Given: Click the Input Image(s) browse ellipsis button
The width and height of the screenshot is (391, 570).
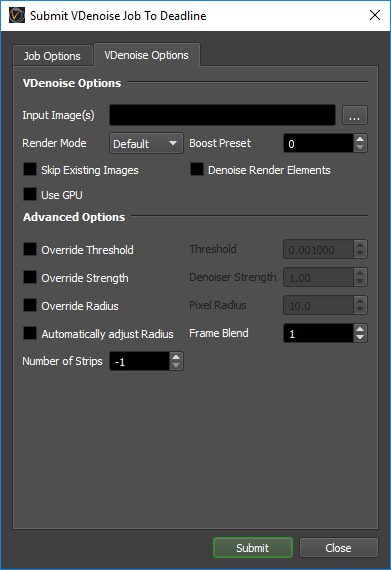Looking at the screenshot, I should (355, 116).
